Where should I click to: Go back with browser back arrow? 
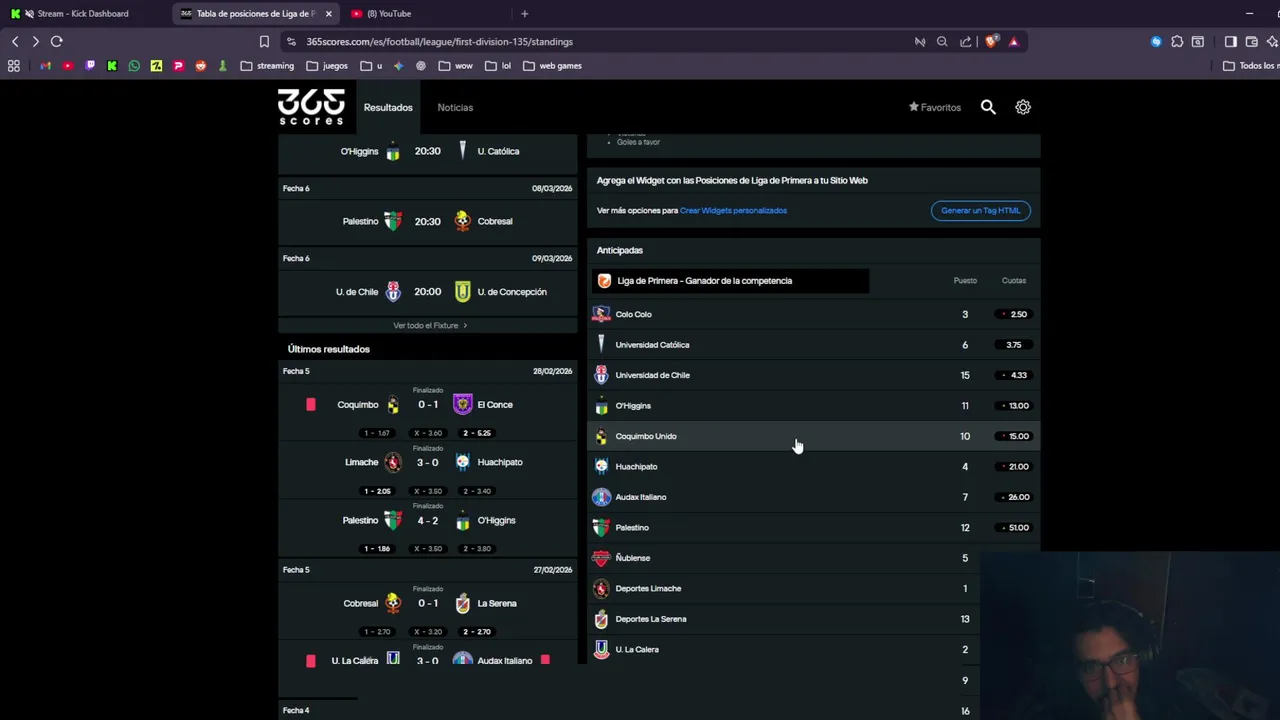click(15, 41)
